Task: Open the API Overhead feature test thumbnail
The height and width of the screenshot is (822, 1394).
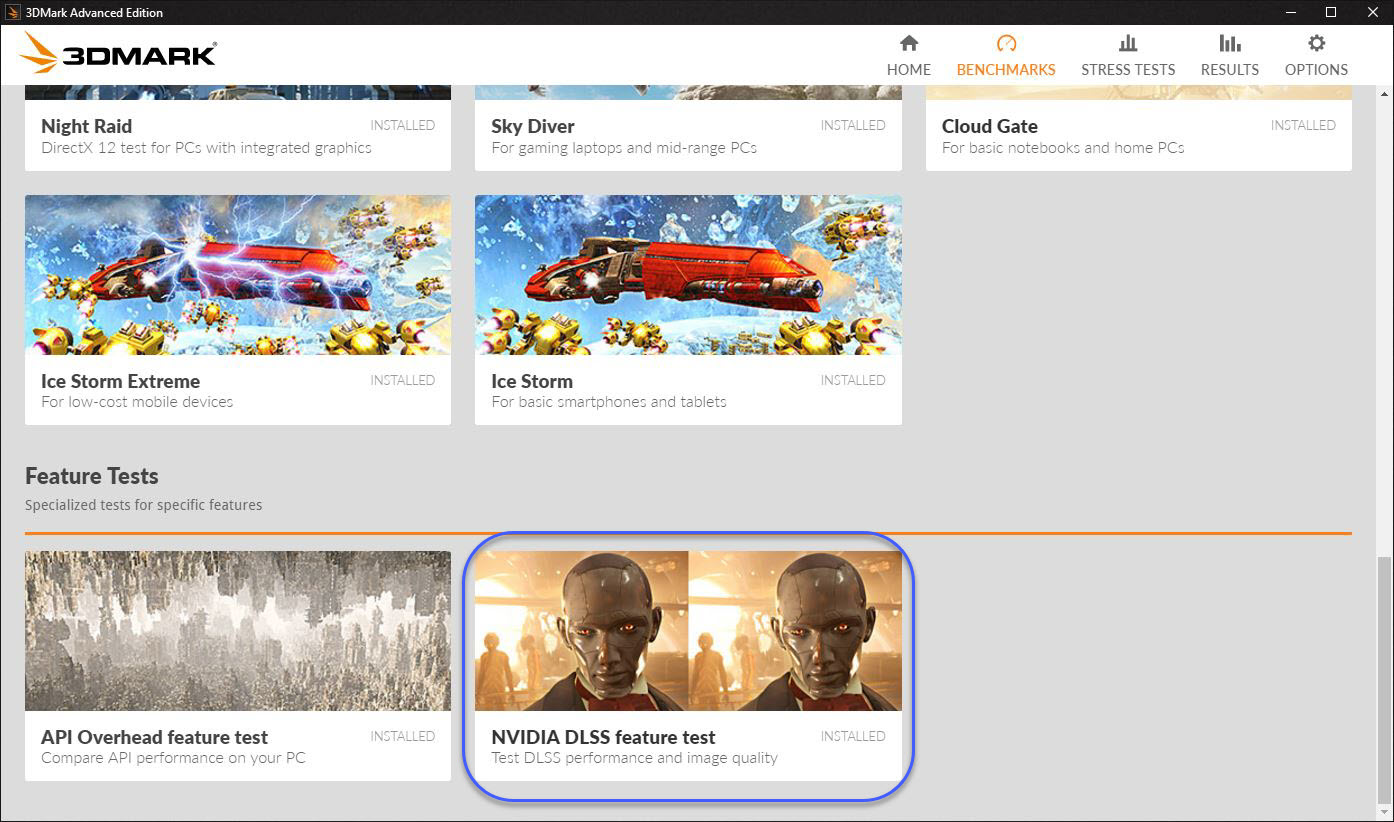Action: coord(238,631)
